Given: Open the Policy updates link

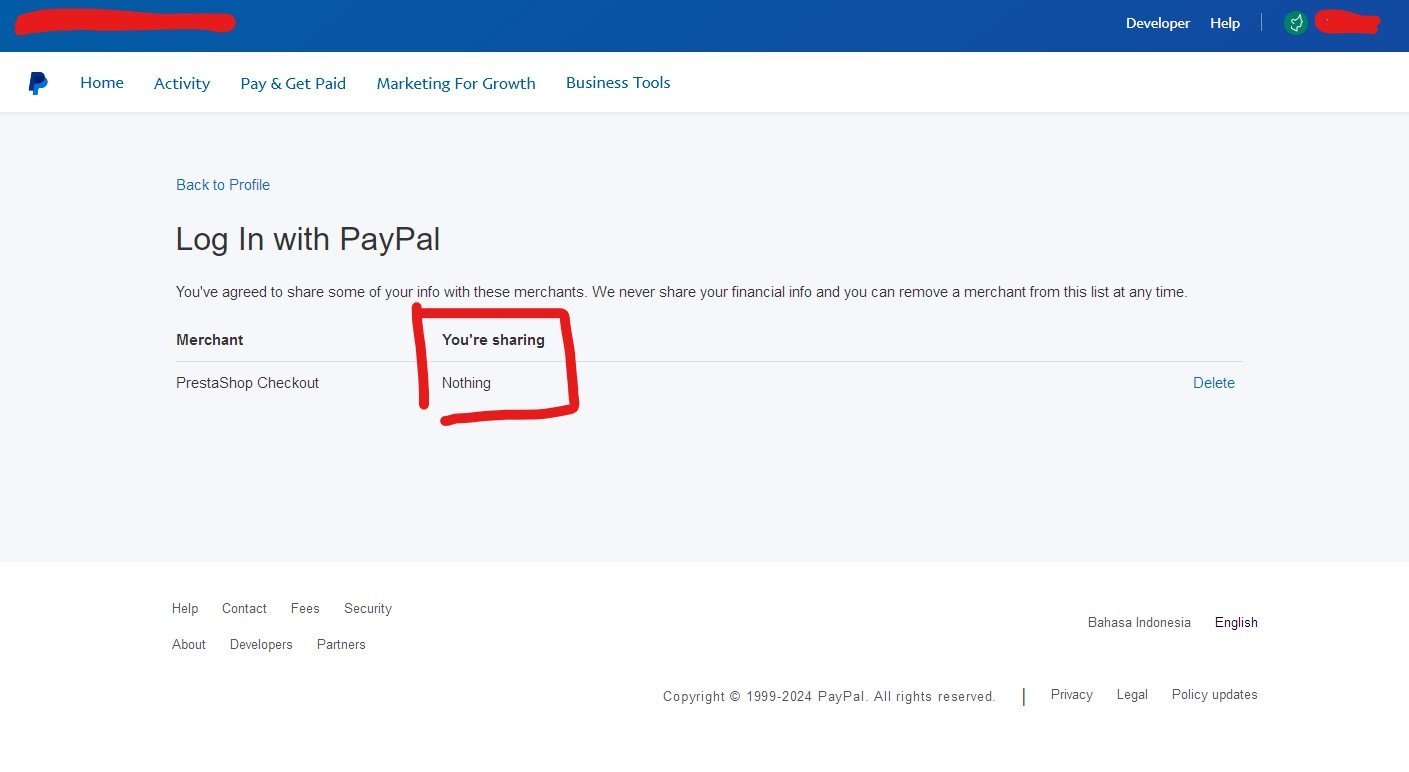Looking at the screenshot, I should [x=1215, y=695].
